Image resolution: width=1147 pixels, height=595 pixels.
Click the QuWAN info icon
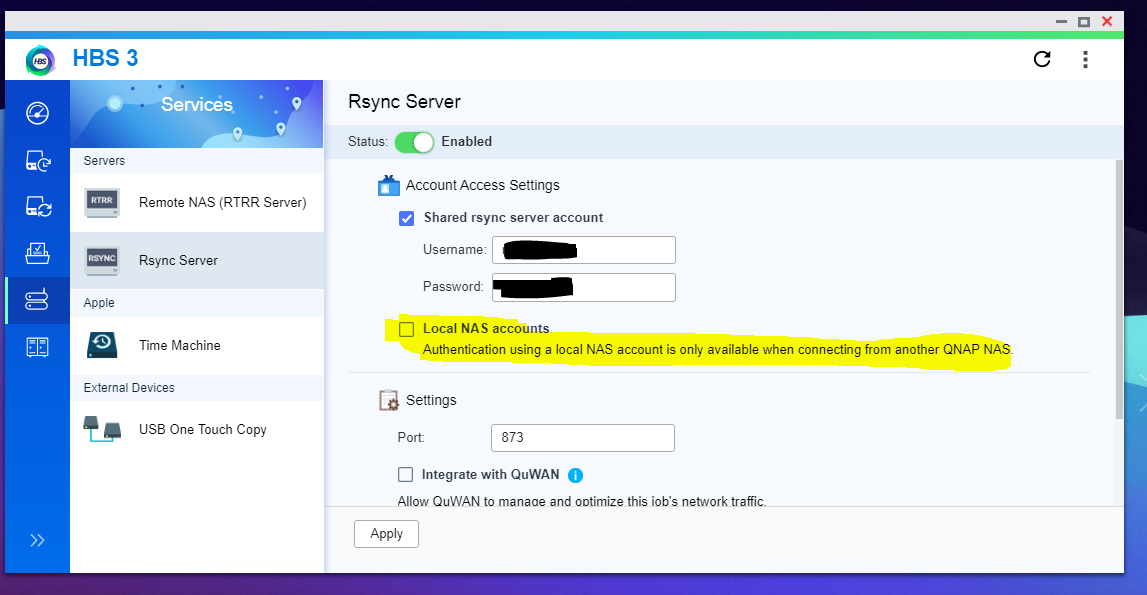point(576,476)
